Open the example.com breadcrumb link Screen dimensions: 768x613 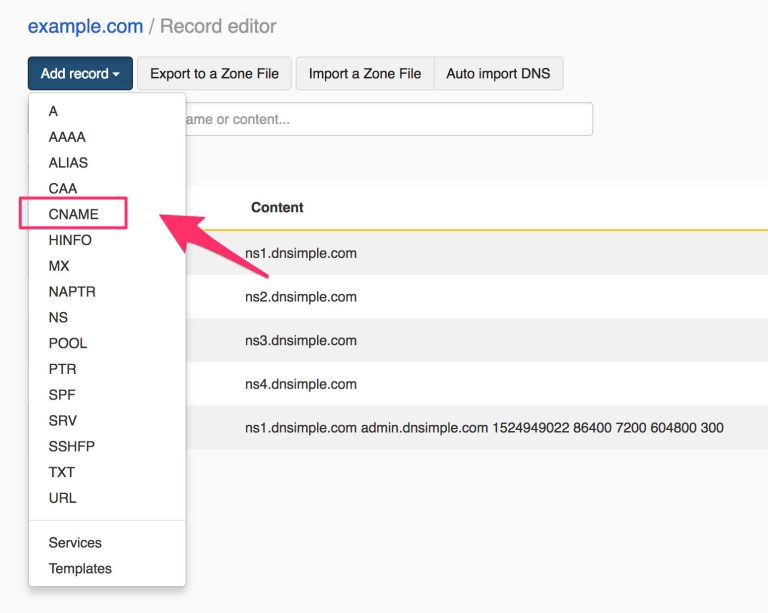[86, 26]
